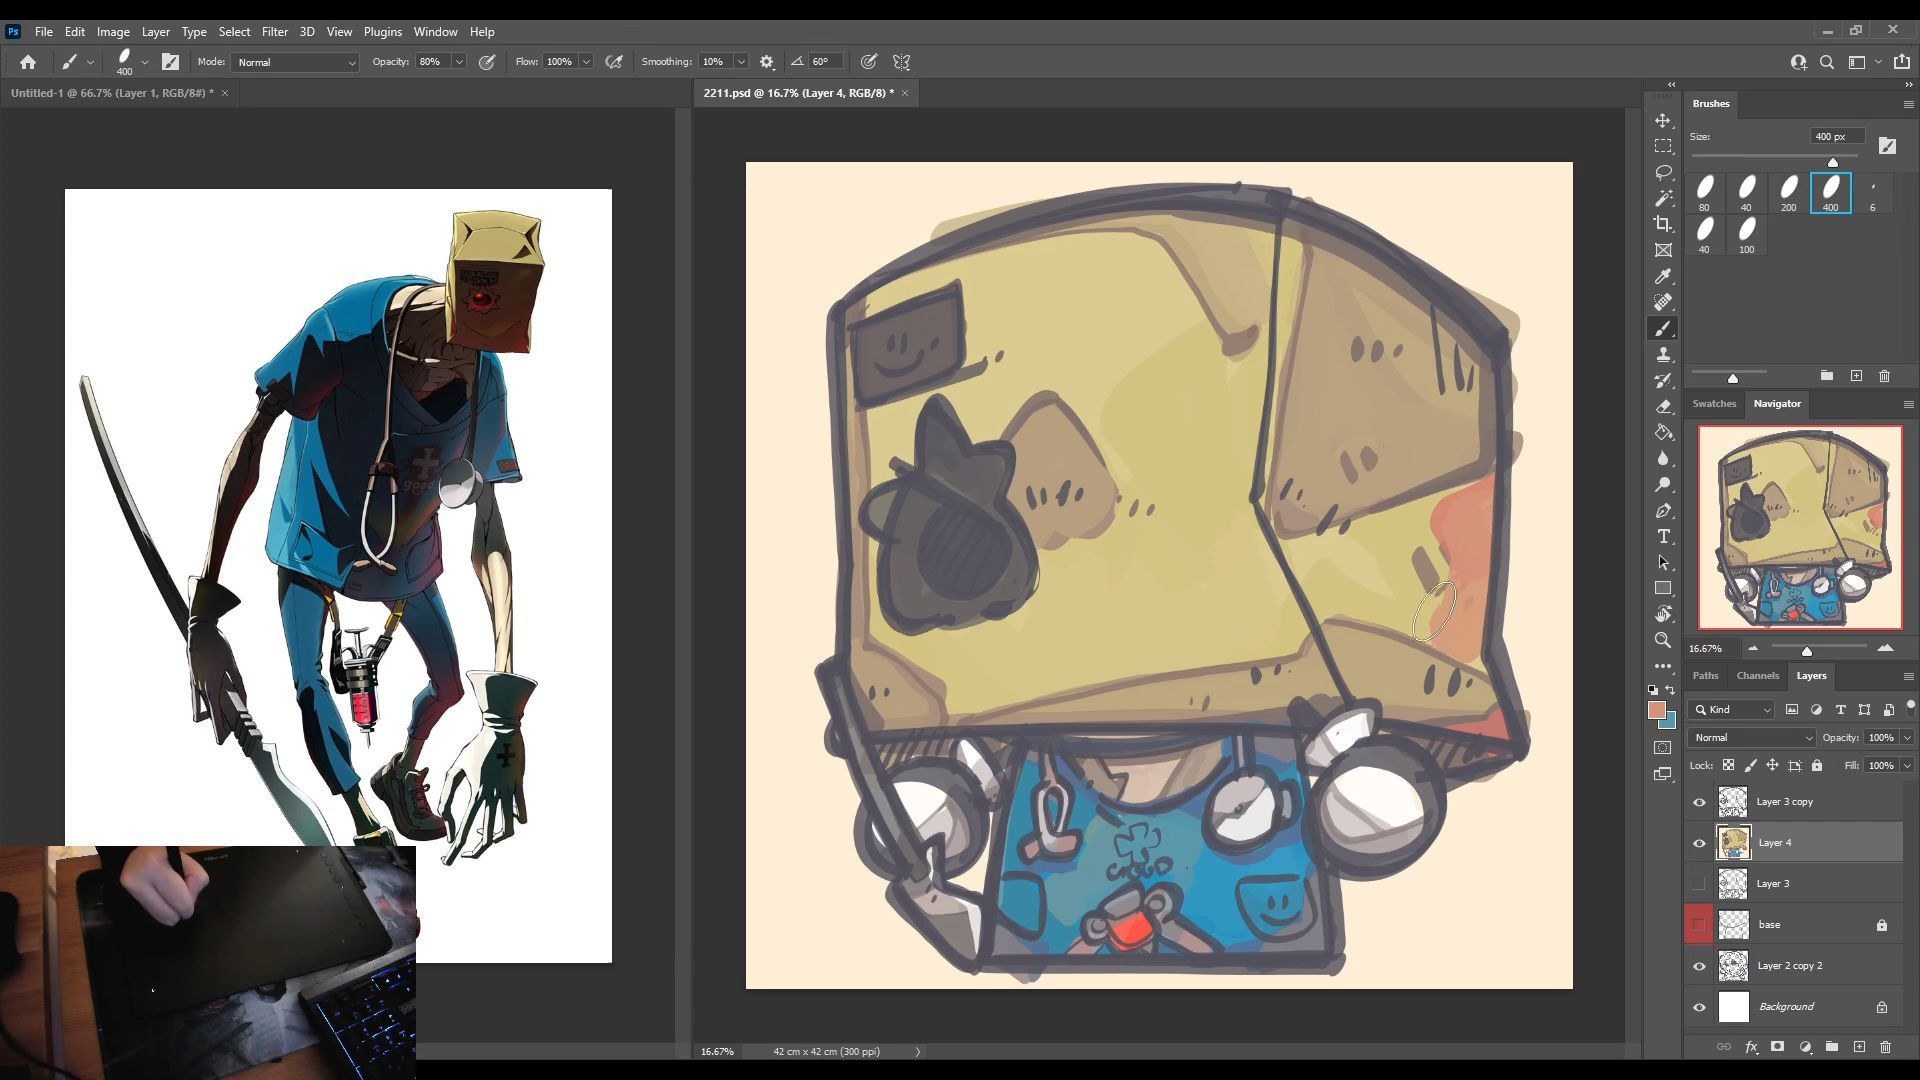
Task: Open the brush Mode Normal dropdown
Action: click(x=295, y=62)
